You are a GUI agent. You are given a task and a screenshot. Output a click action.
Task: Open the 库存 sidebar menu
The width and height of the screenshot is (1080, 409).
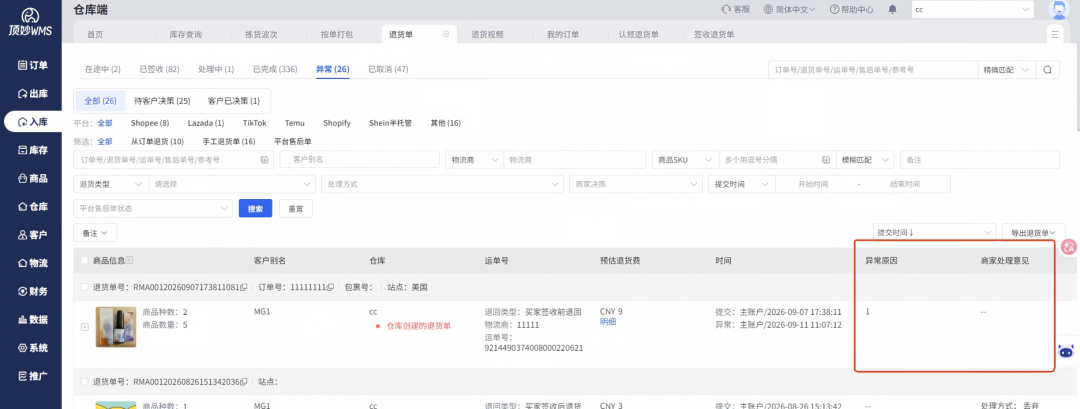(32, 150)
